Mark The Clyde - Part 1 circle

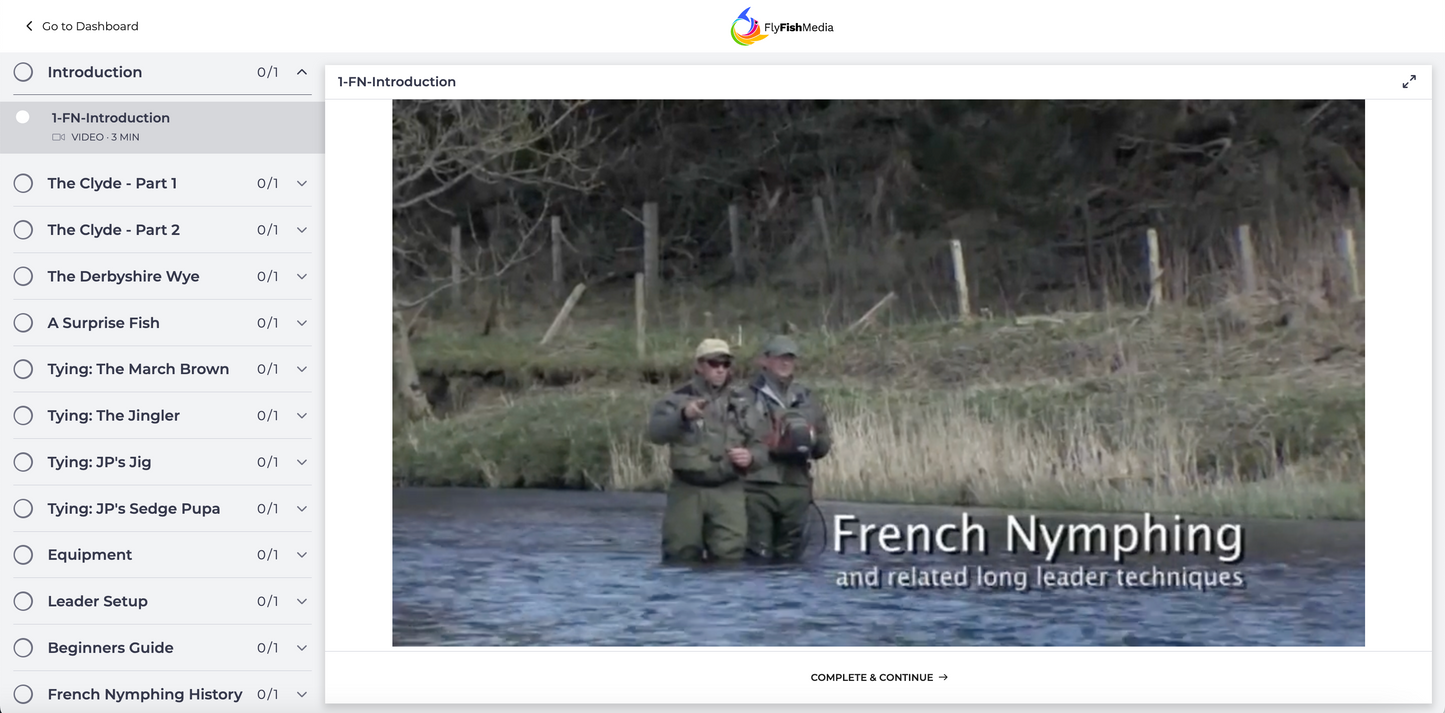click(23, 183)
